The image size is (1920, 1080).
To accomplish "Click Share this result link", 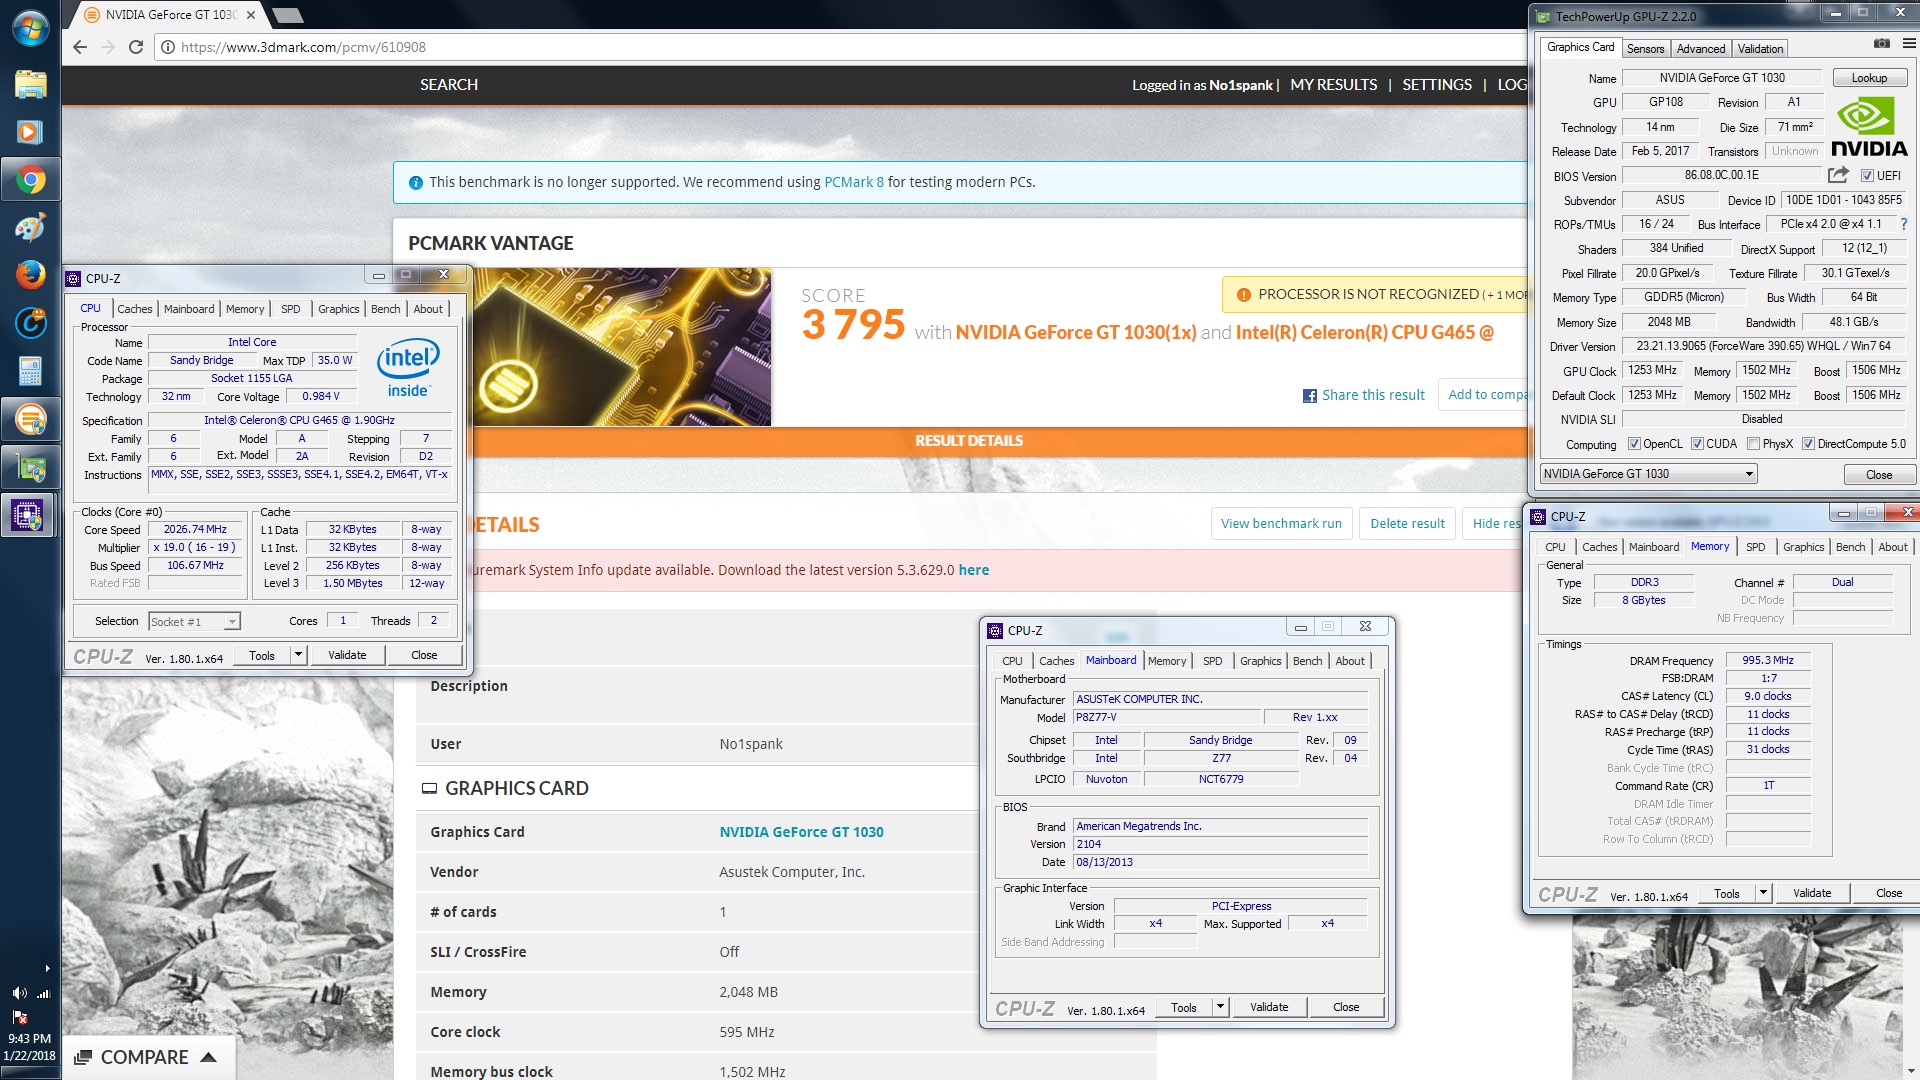I will pyautogui.click(x=1363, y=395).
